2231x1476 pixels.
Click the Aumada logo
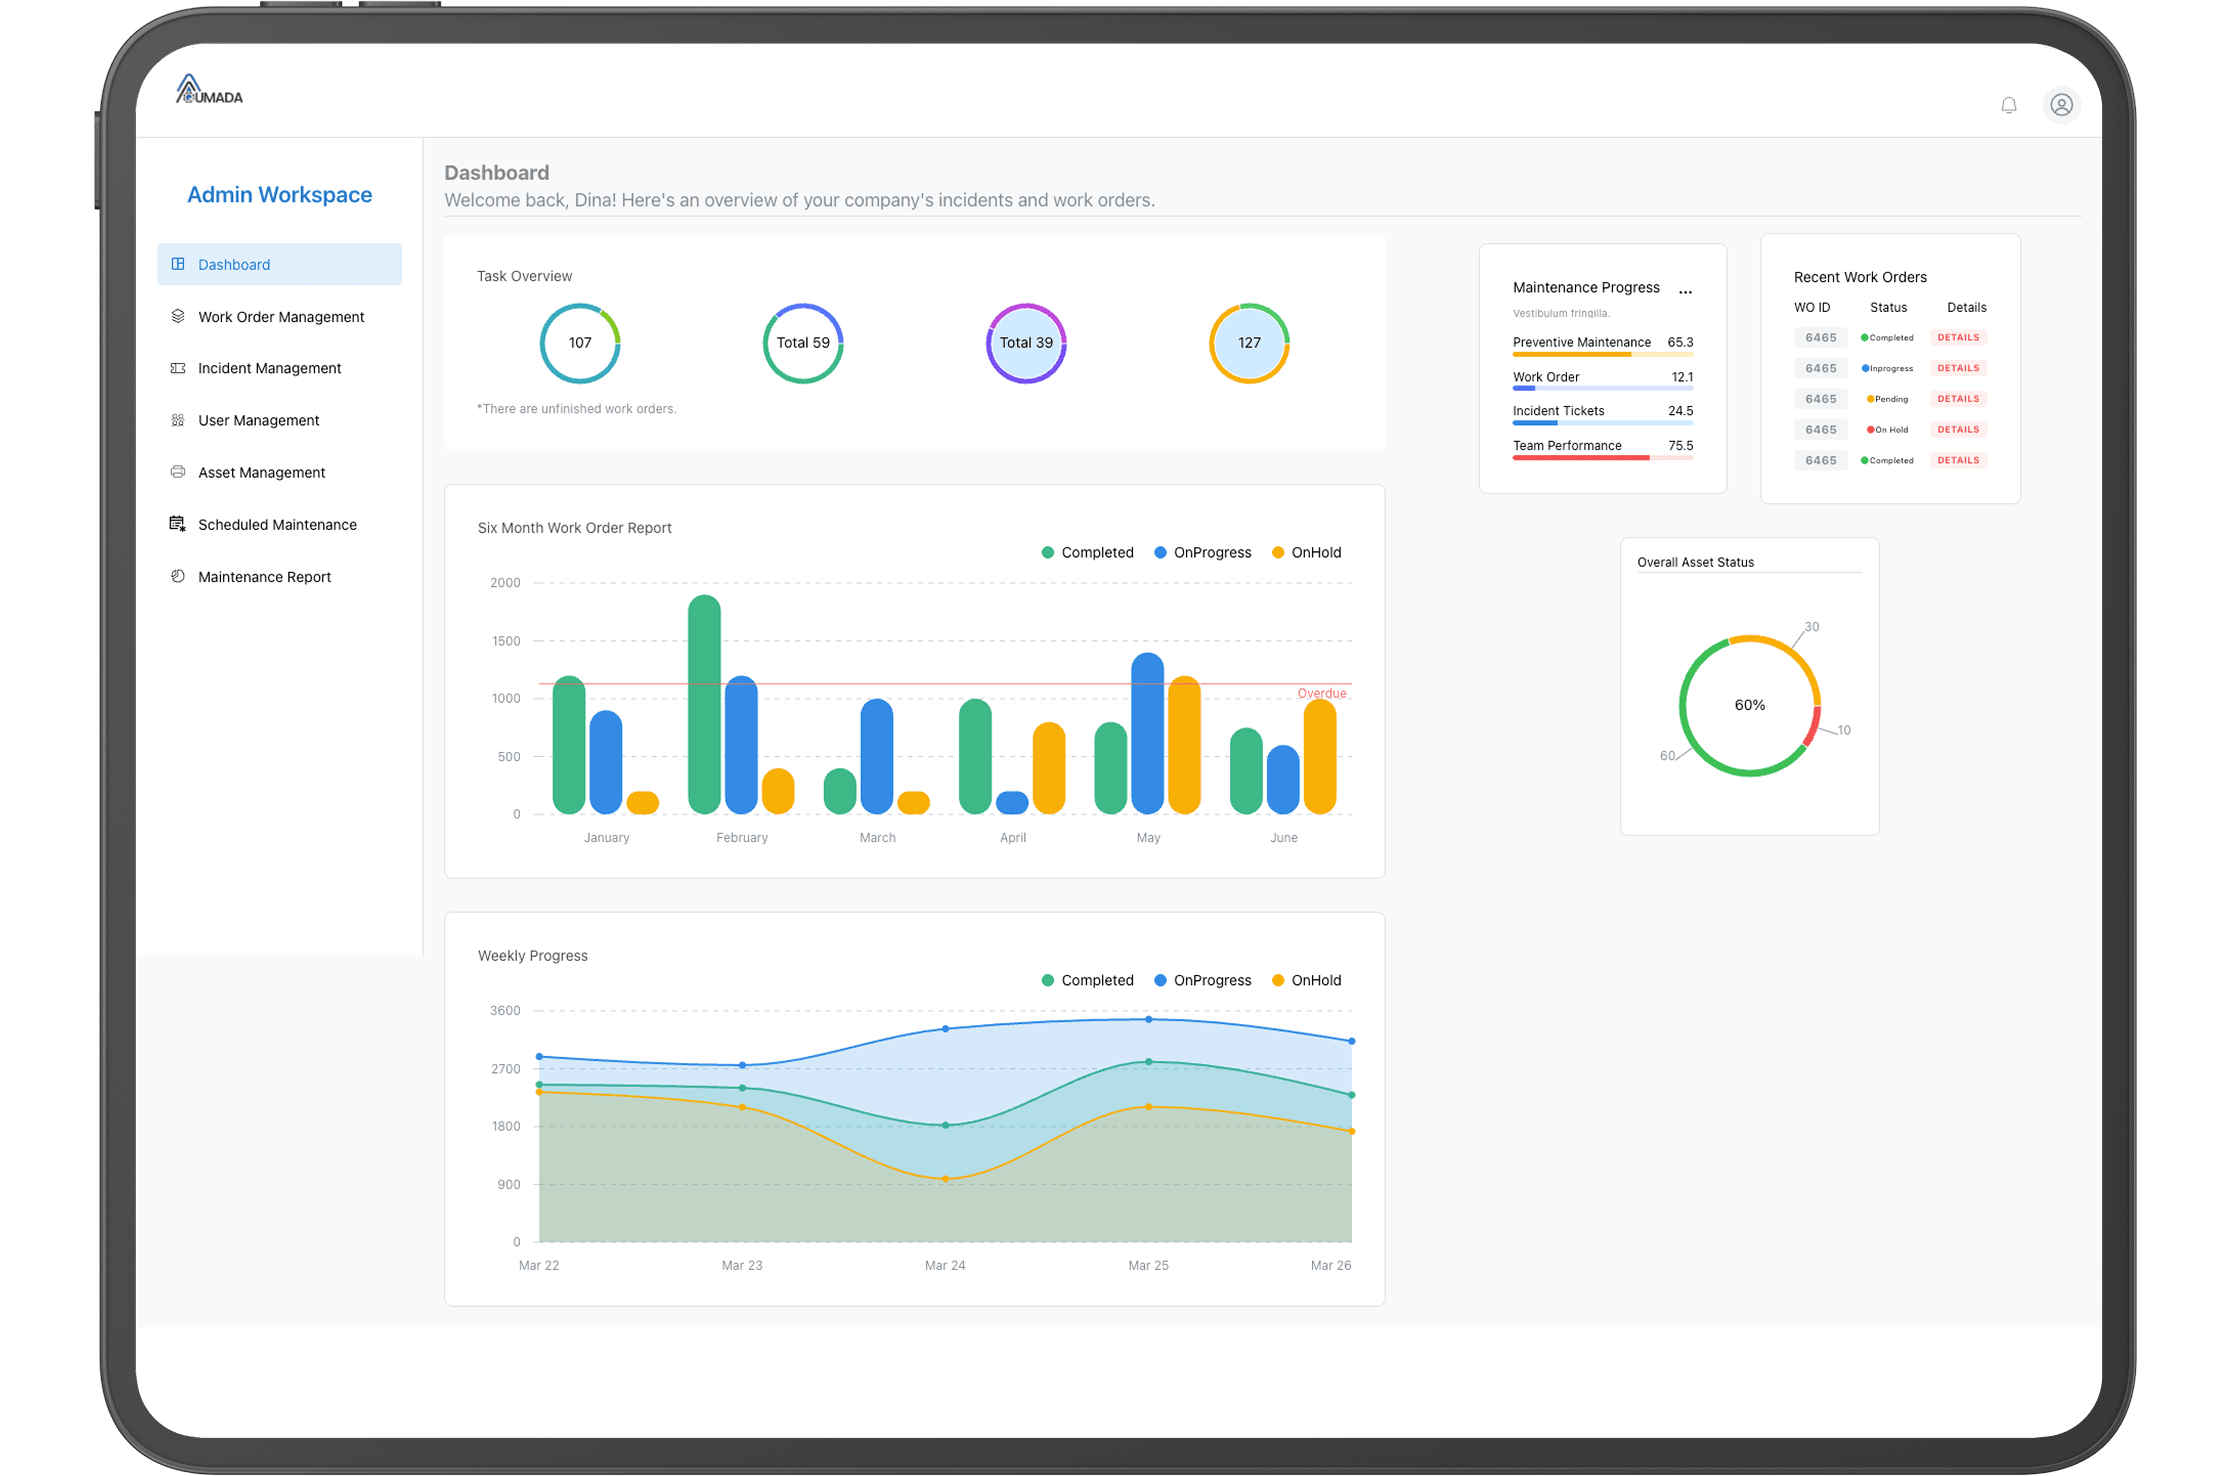[x=209, y=91]
